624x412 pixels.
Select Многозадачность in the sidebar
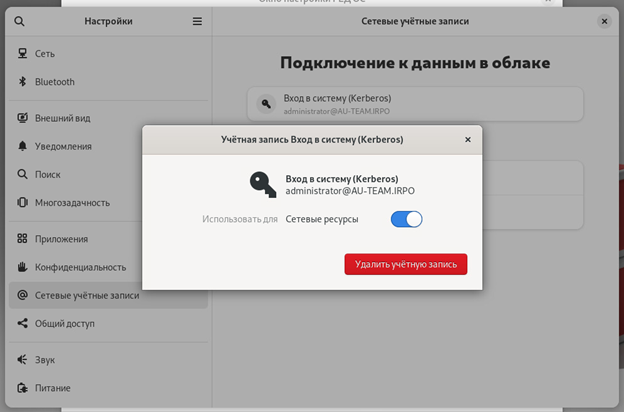pos(72,202)
